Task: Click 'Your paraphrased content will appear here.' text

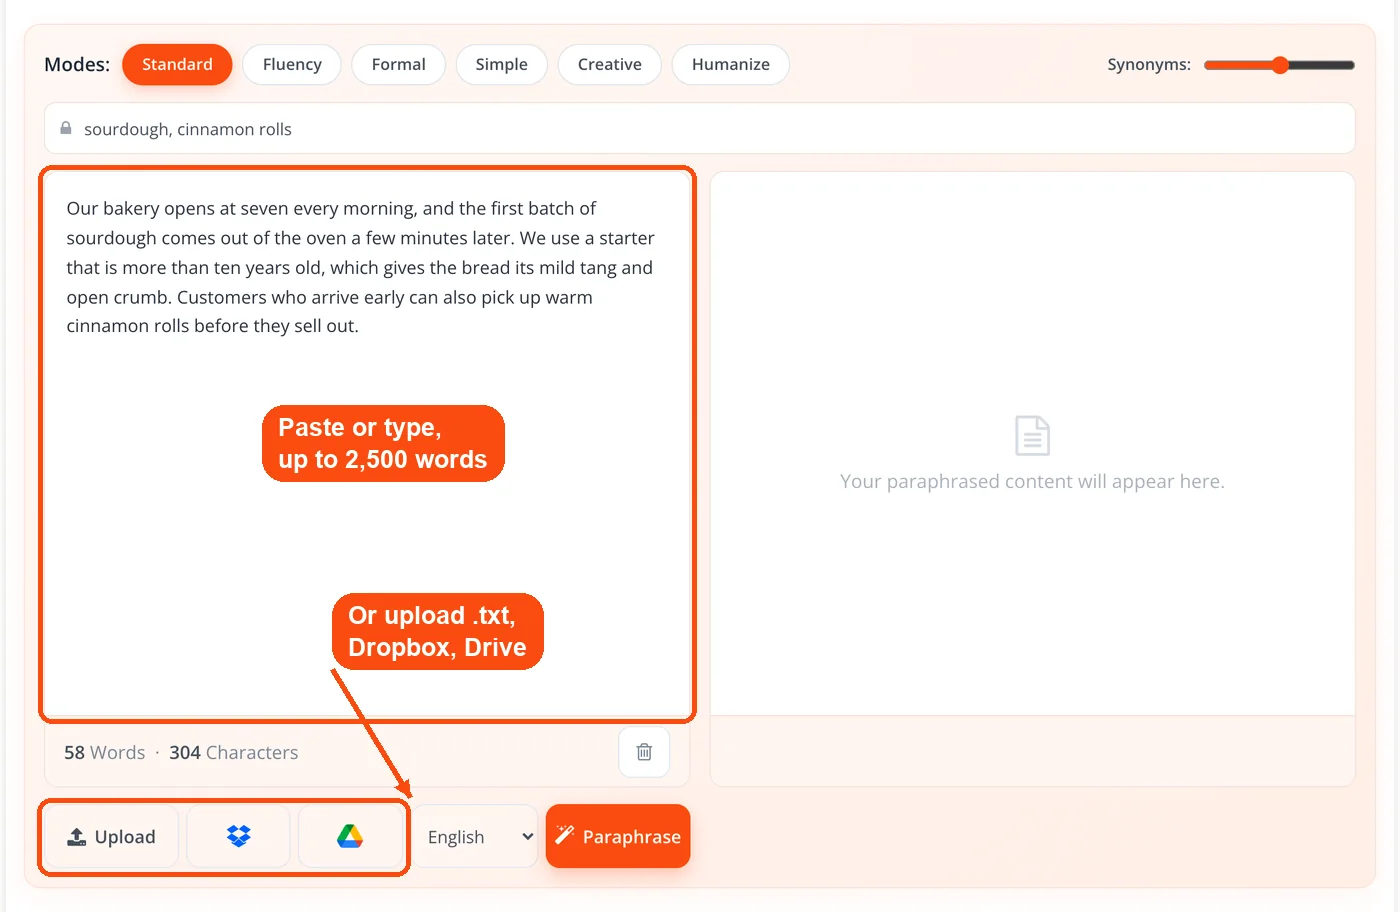Action: point(1032,482)
